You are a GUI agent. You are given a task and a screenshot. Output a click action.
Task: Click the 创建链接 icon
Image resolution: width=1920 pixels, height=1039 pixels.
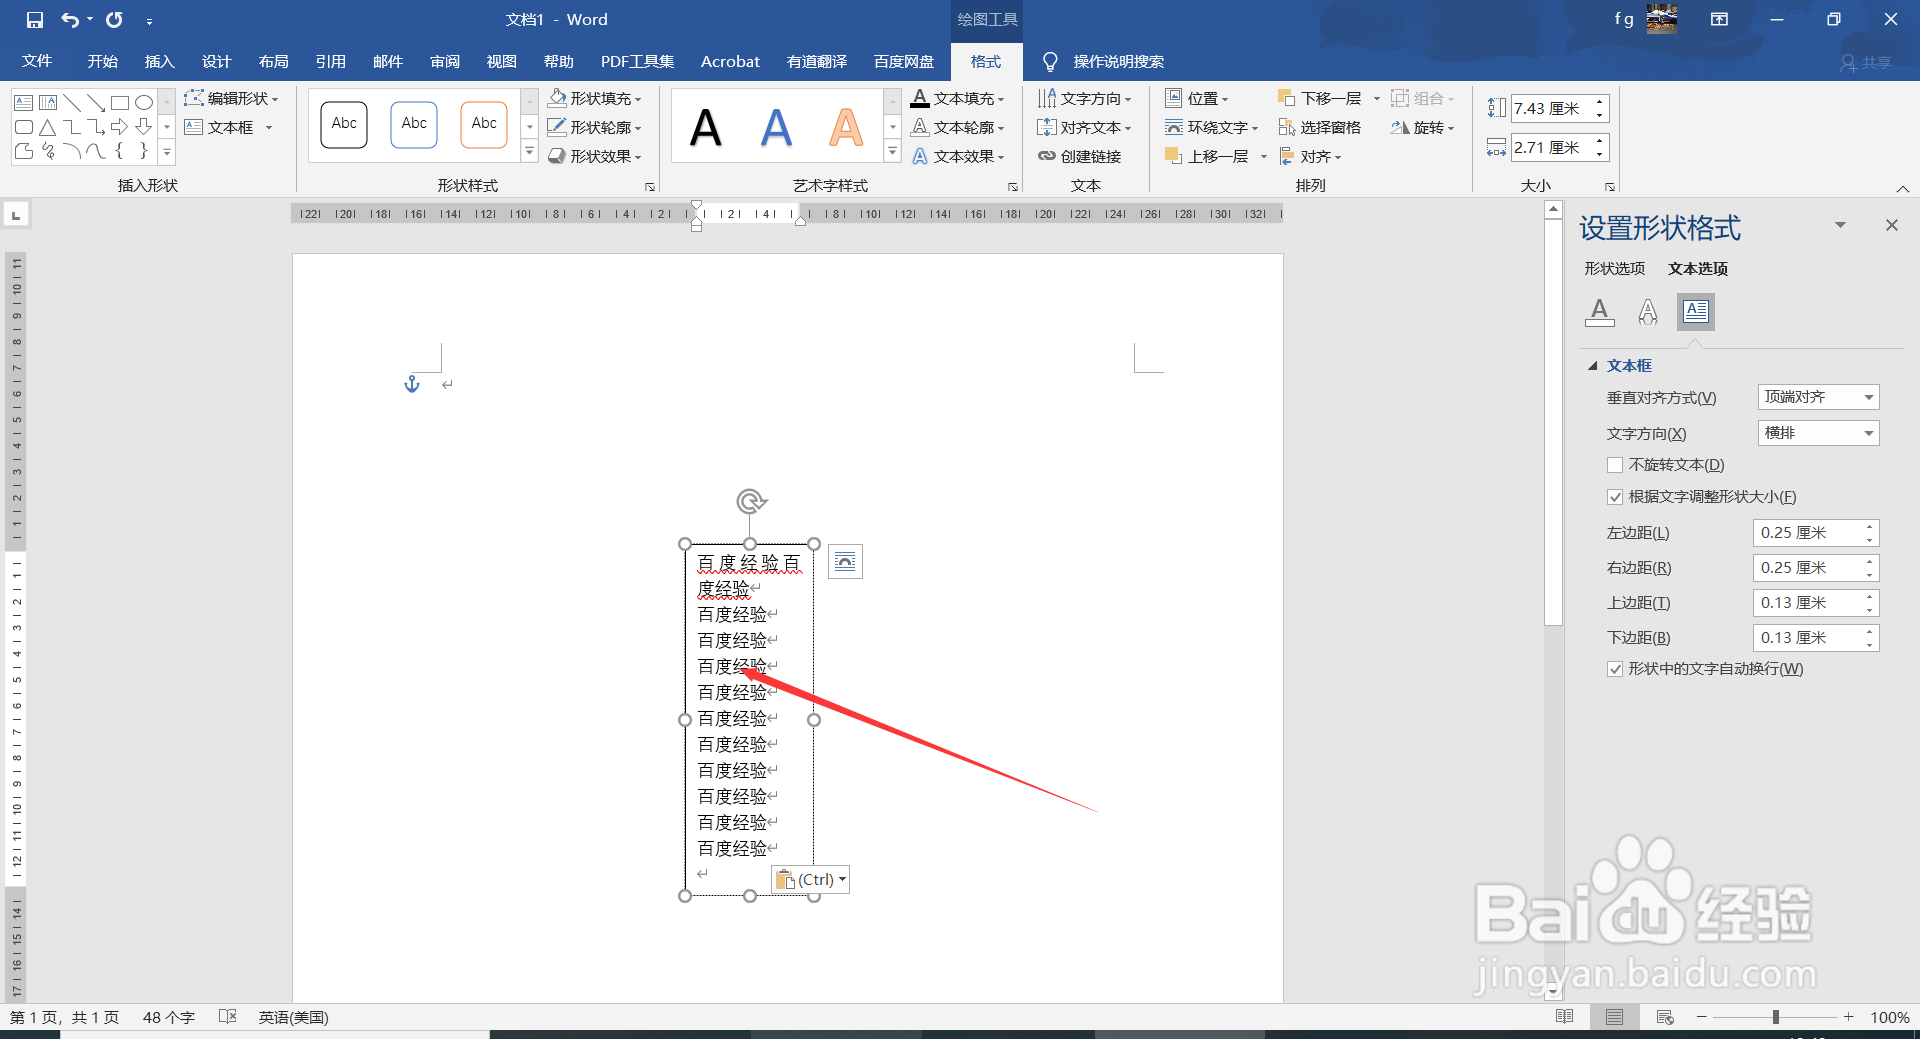[1082, 156]
